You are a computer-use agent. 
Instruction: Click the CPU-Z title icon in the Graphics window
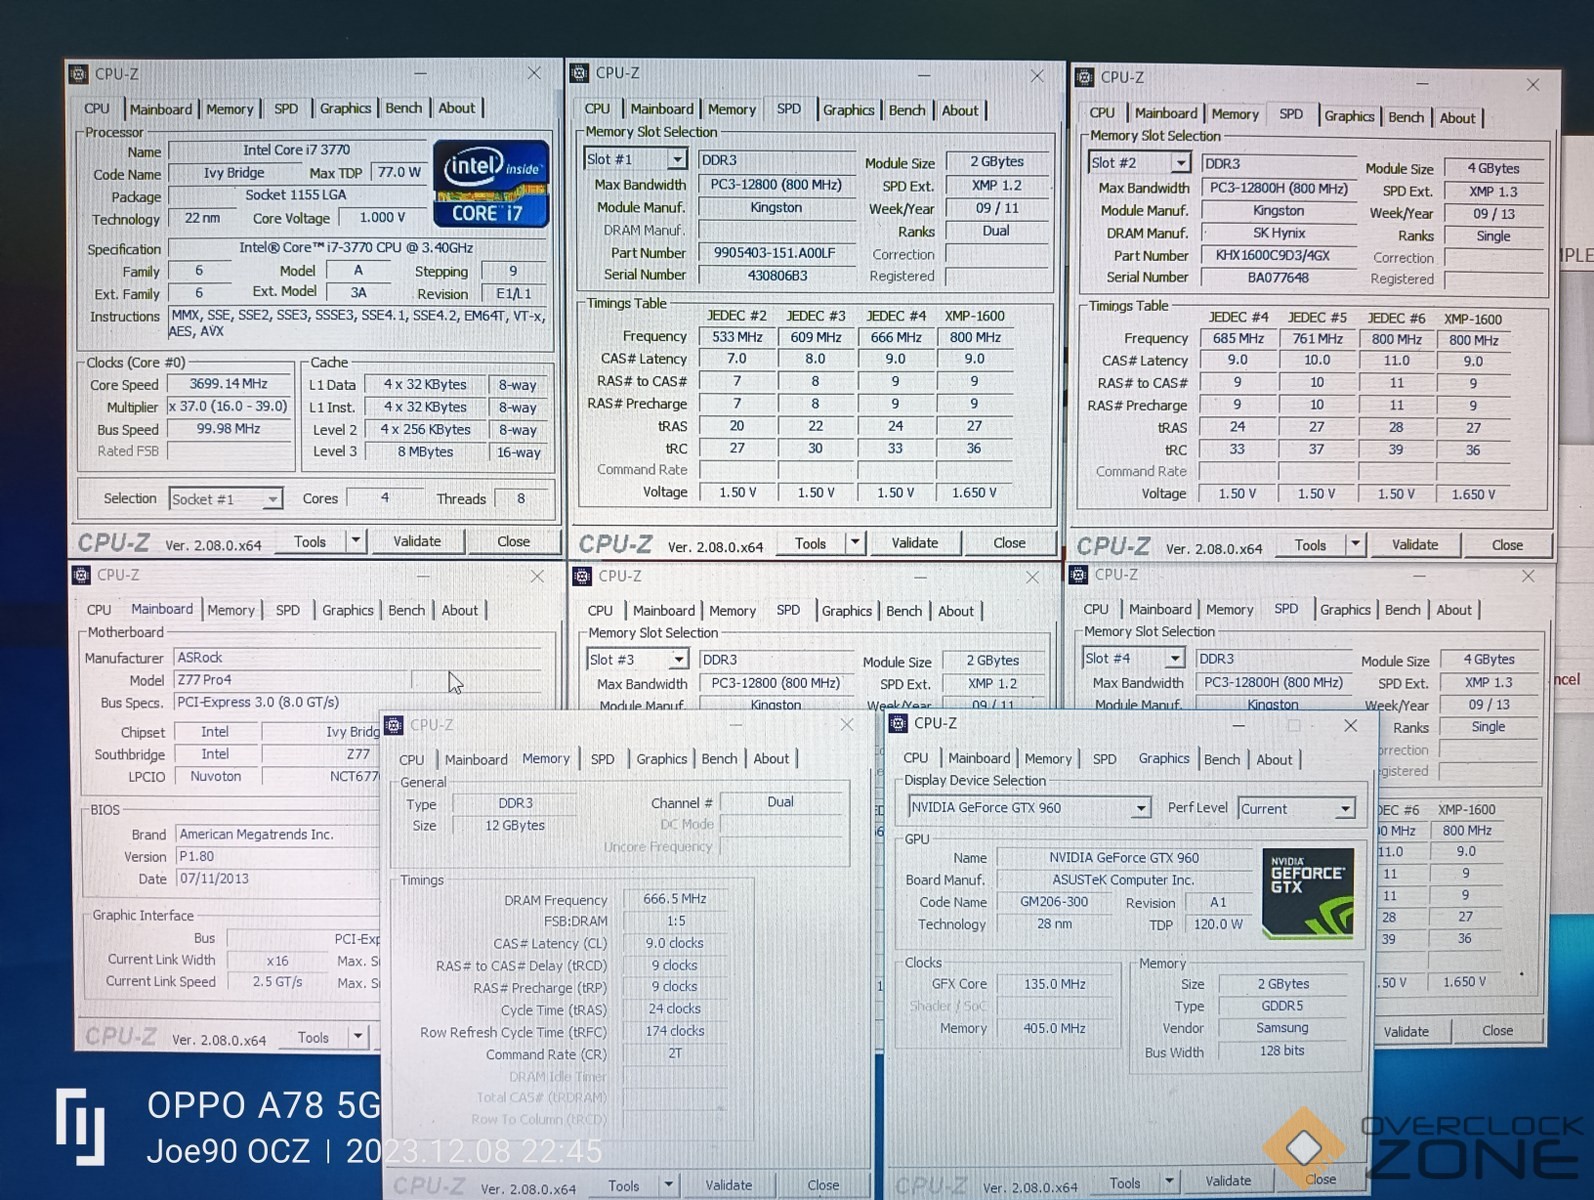897,723
